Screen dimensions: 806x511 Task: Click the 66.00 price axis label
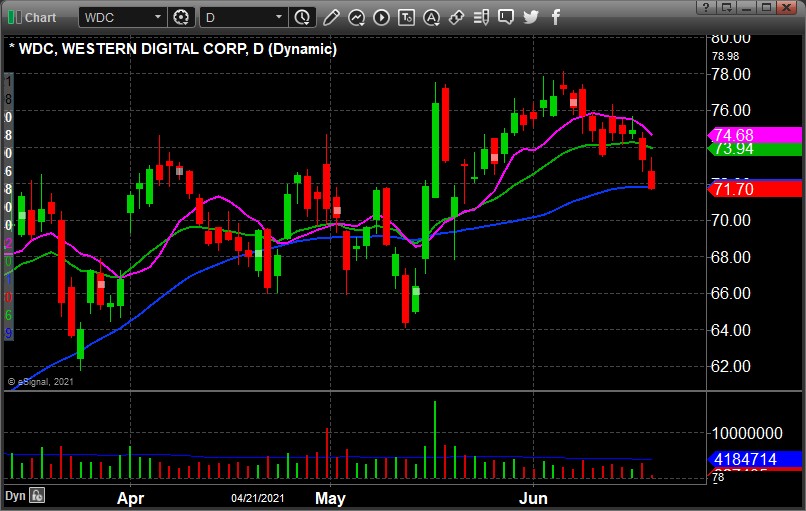[x=730, y=293]
